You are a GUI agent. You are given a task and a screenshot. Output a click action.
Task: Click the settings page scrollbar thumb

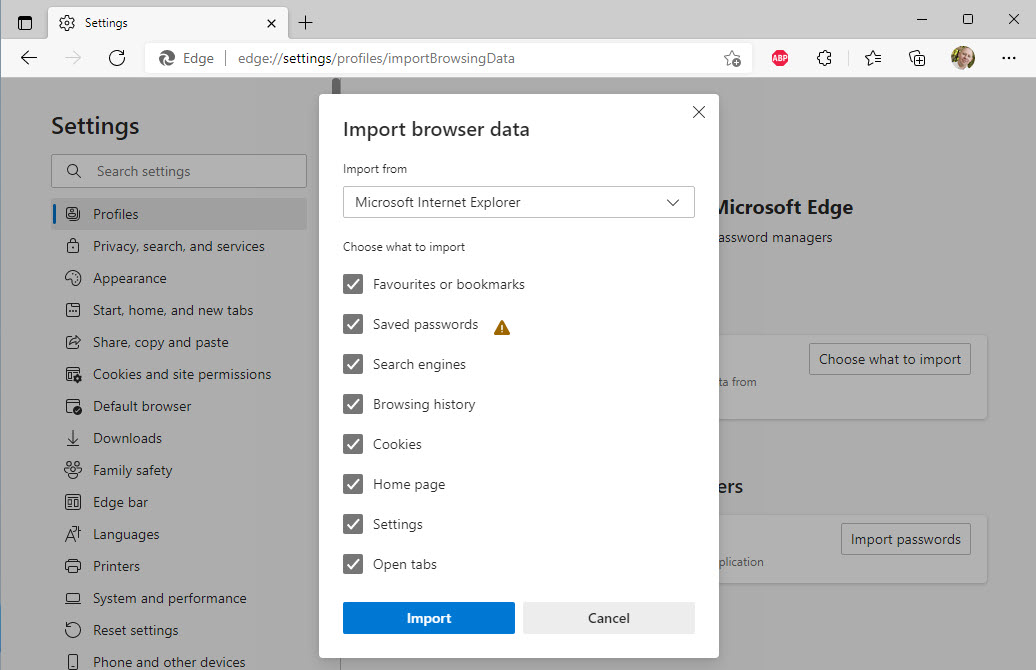(336, 87)
